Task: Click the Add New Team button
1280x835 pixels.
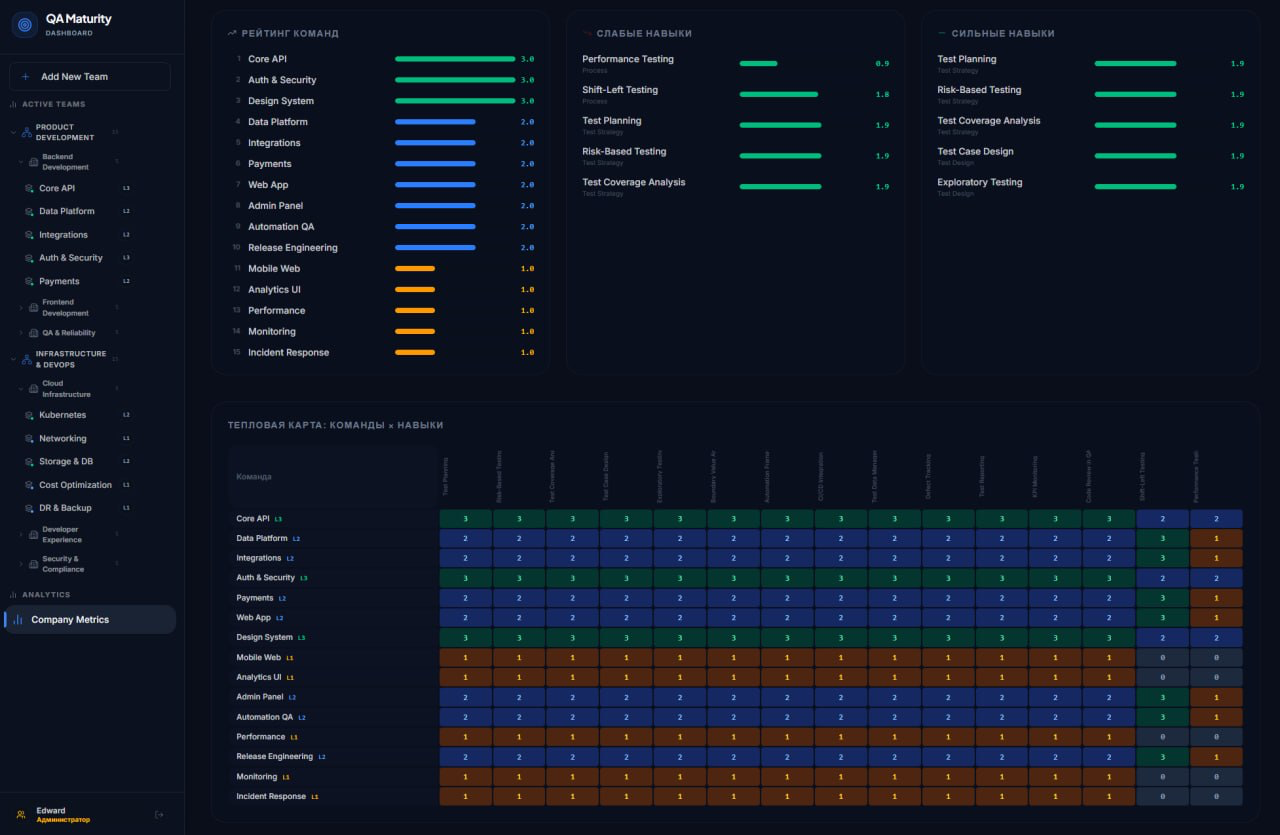Action: 90,77
